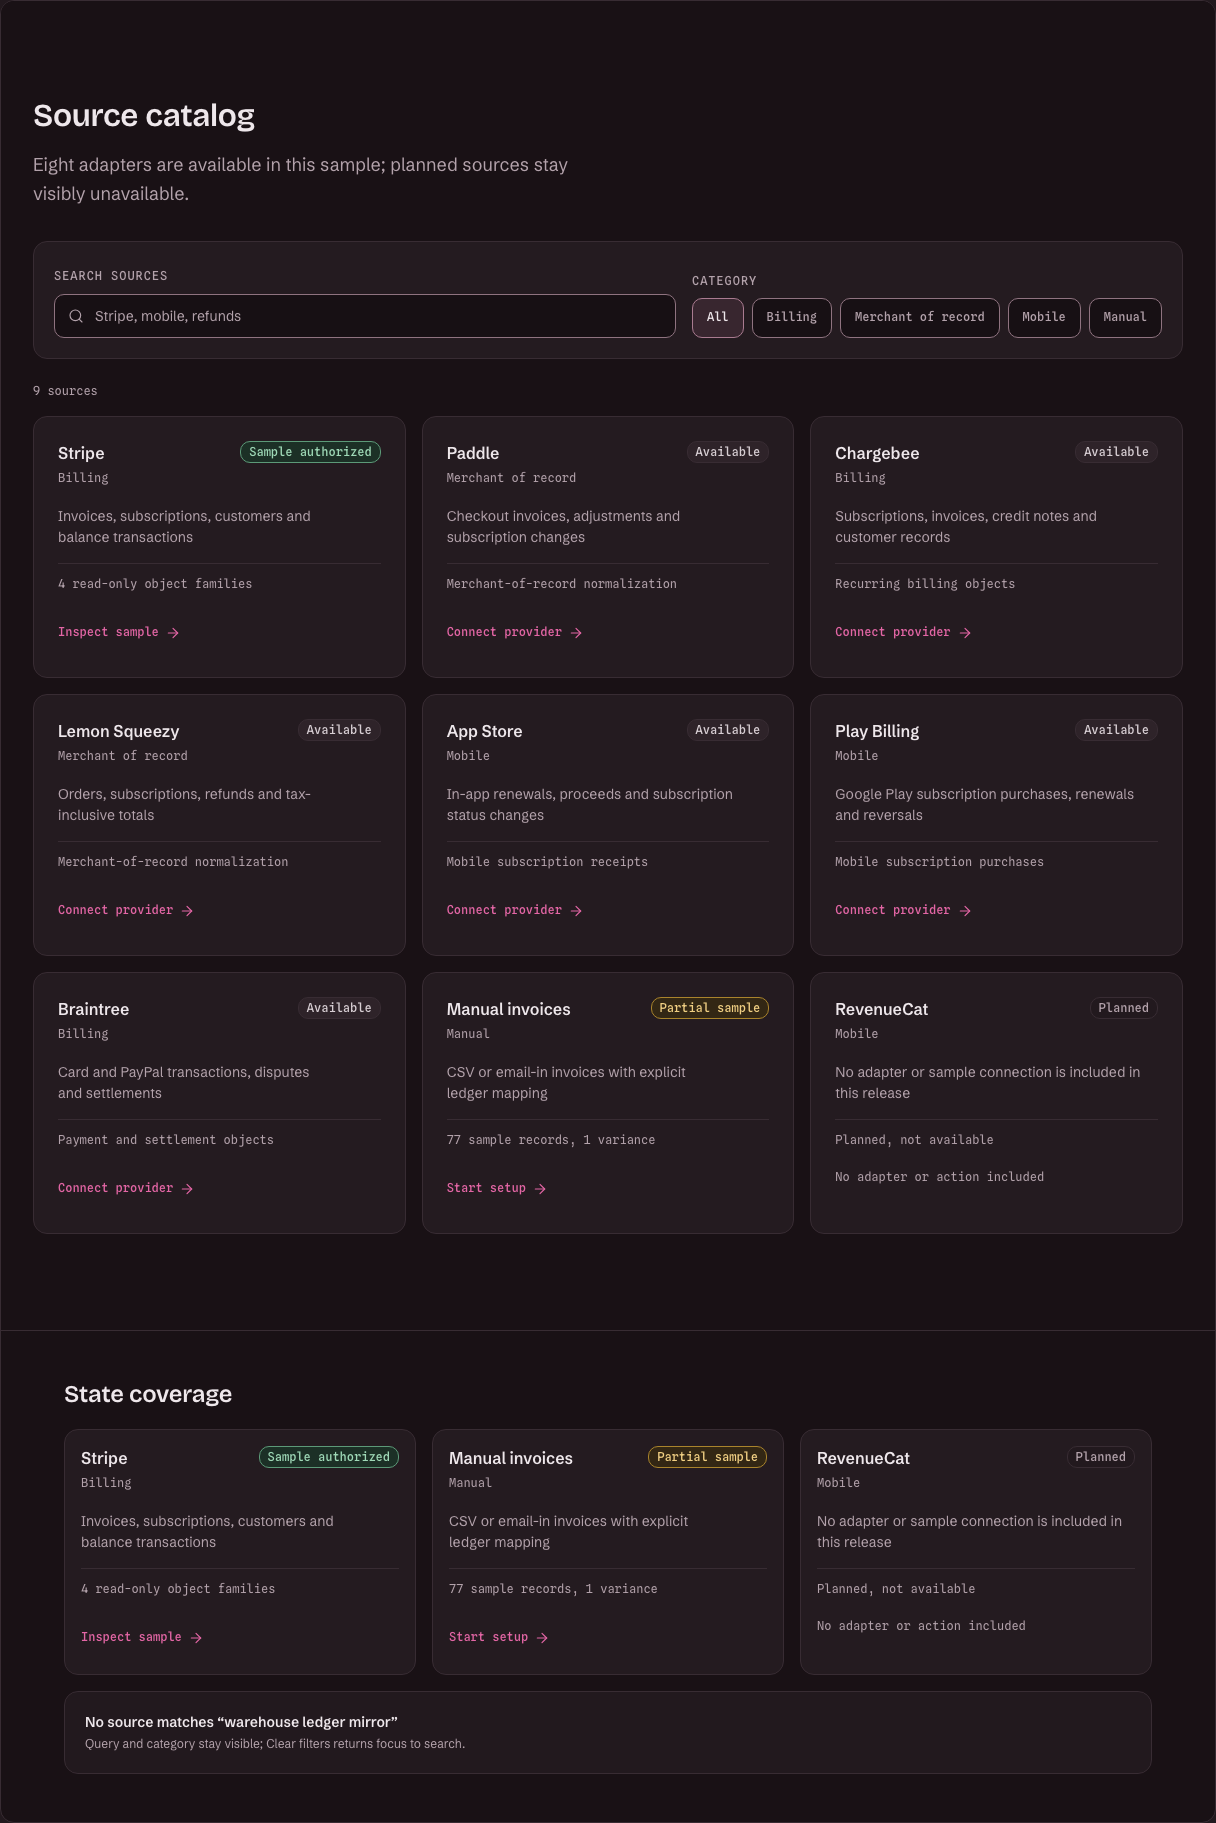Connect provider for Play Billing
The height and width of the screenshot is (1823, 1216).
pyautogui.click(x=903, y=910)
